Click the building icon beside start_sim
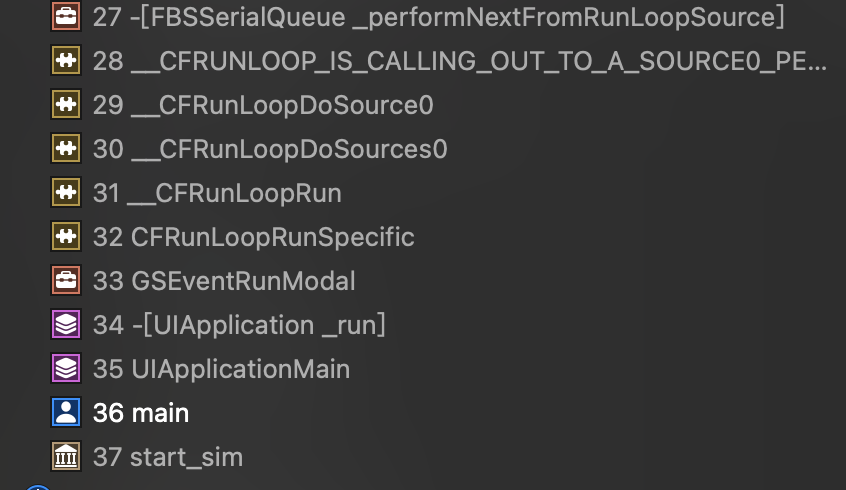846x490 pixels. click(x=65, y=457)
